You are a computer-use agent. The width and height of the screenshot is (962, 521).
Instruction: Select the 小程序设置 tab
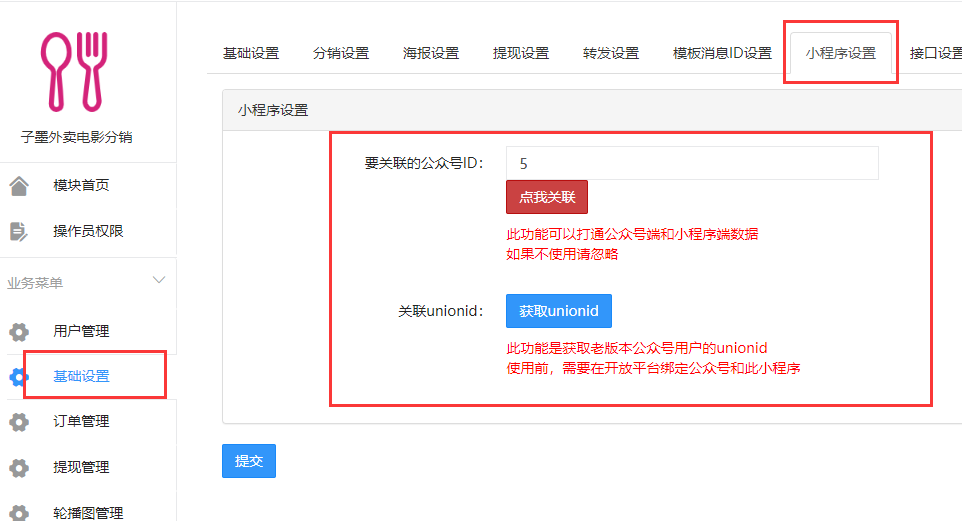click(841, 53)
